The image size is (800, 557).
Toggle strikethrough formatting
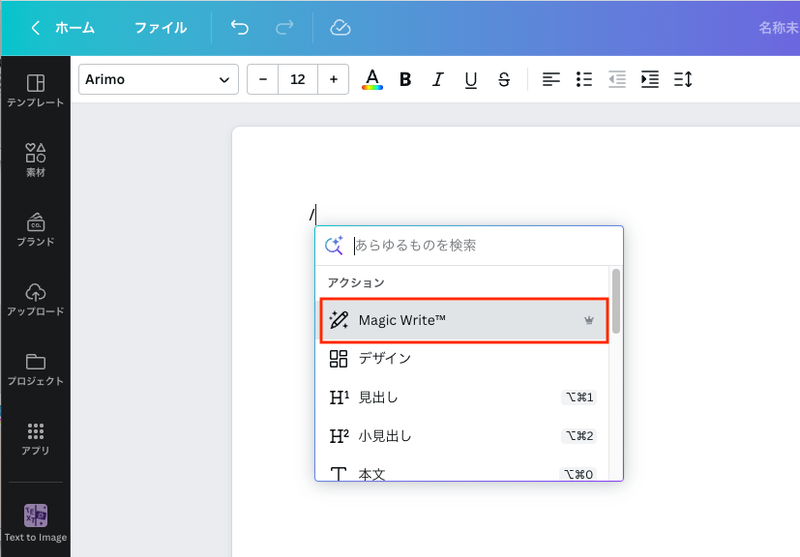(x=504, y=80)
